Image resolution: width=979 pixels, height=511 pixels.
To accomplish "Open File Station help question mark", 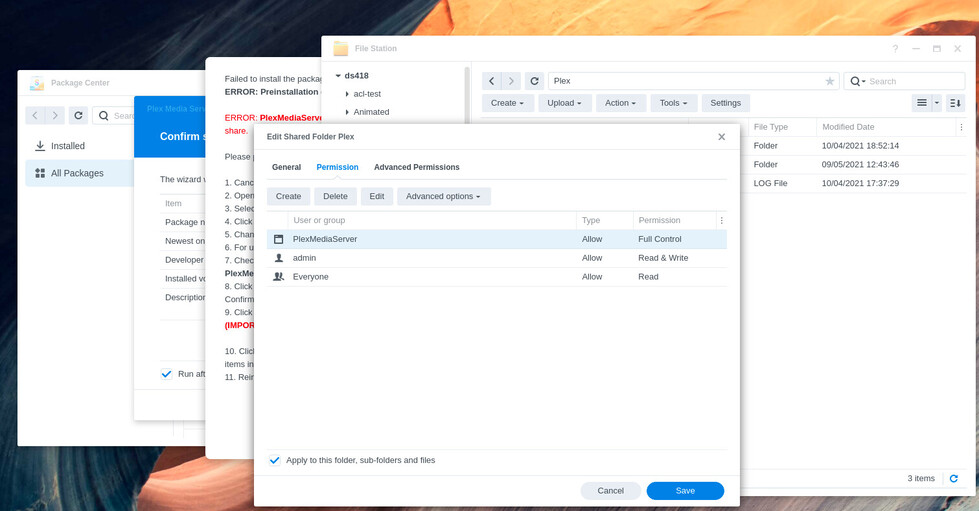I will coord(895,49).
